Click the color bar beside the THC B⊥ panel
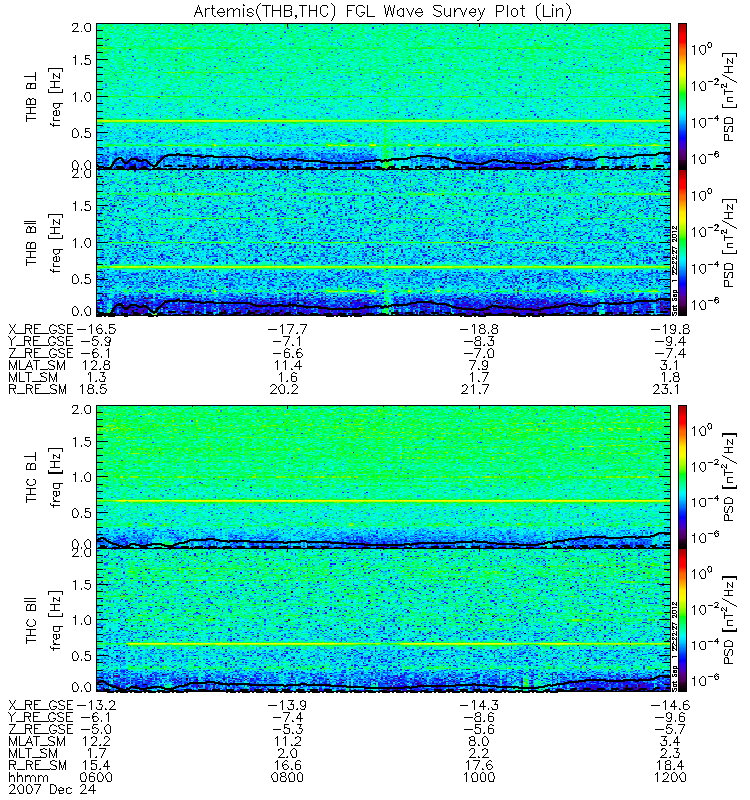The height and width of the screenshot is (800, 750). click(682, 477)
